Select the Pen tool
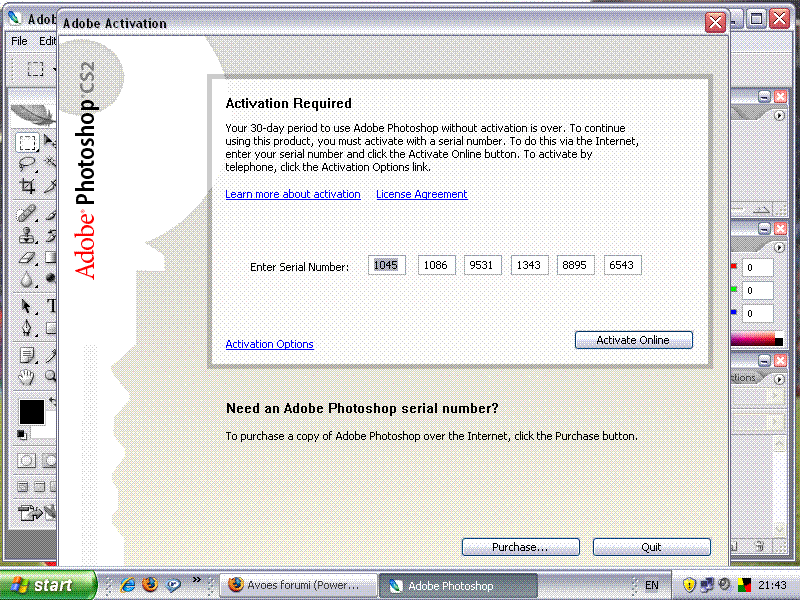The height and width of the screenshot is (600, 800). click(27, 328)
